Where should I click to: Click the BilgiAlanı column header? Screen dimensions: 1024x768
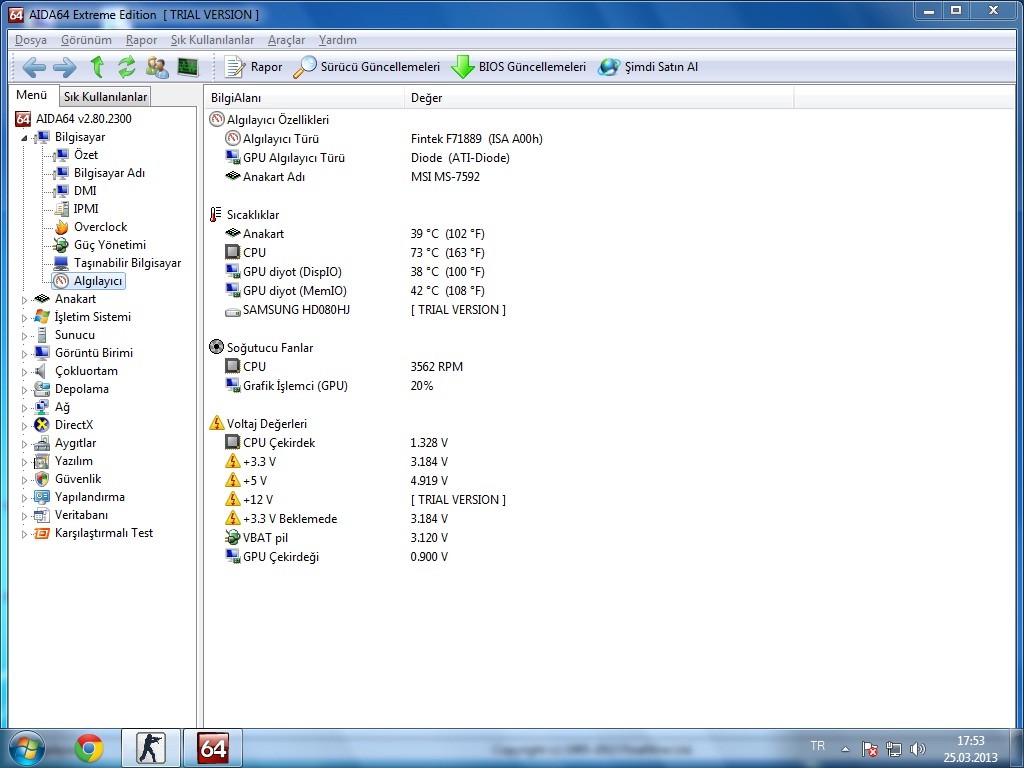pyautogui.click(x=304, y=98)
